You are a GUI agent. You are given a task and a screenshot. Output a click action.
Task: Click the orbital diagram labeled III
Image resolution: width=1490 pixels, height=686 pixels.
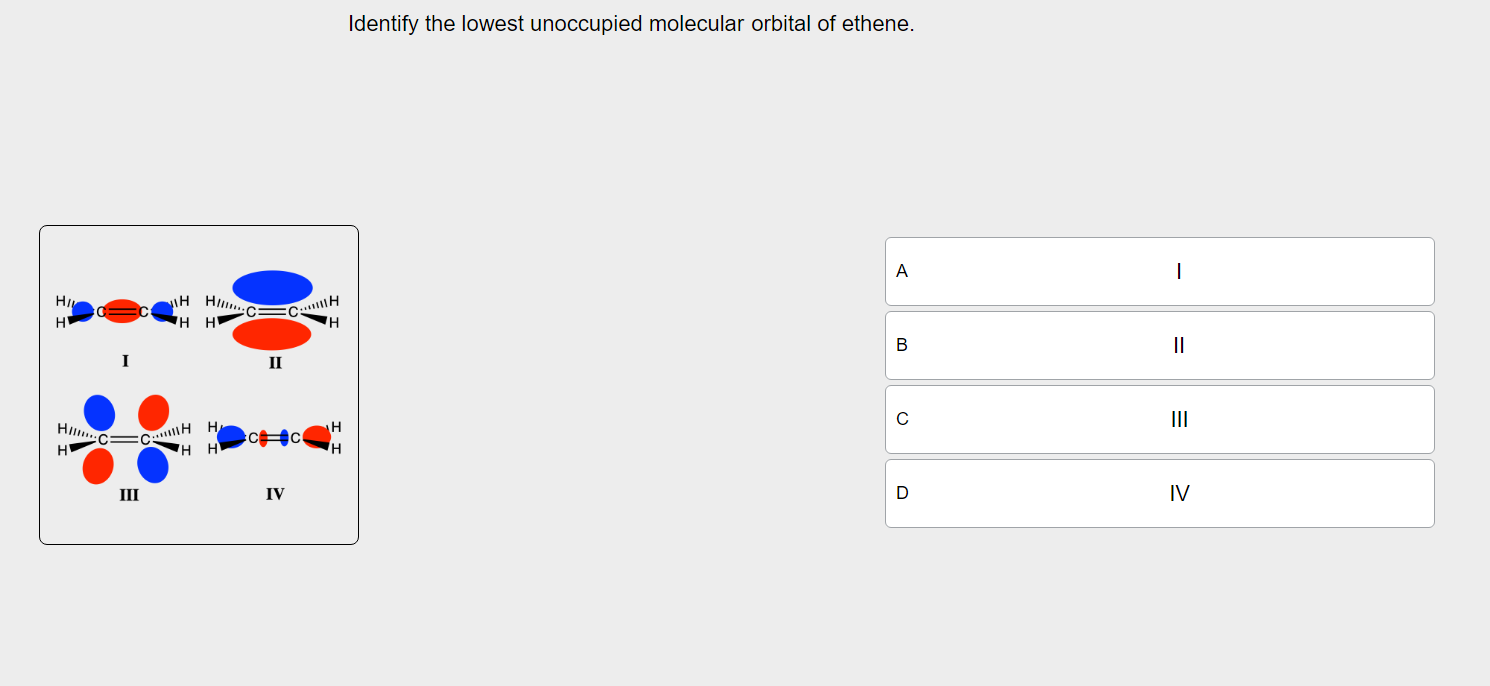(x=124, y=440)
